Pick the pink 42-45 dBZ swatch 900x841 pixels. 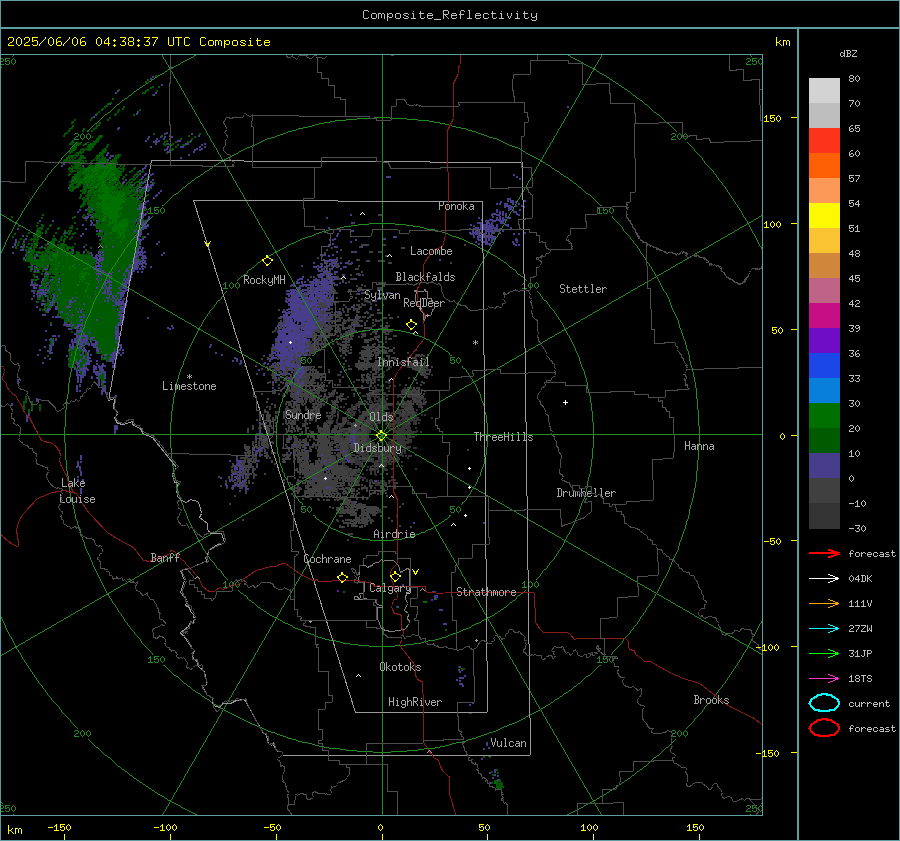coord(824,290)
